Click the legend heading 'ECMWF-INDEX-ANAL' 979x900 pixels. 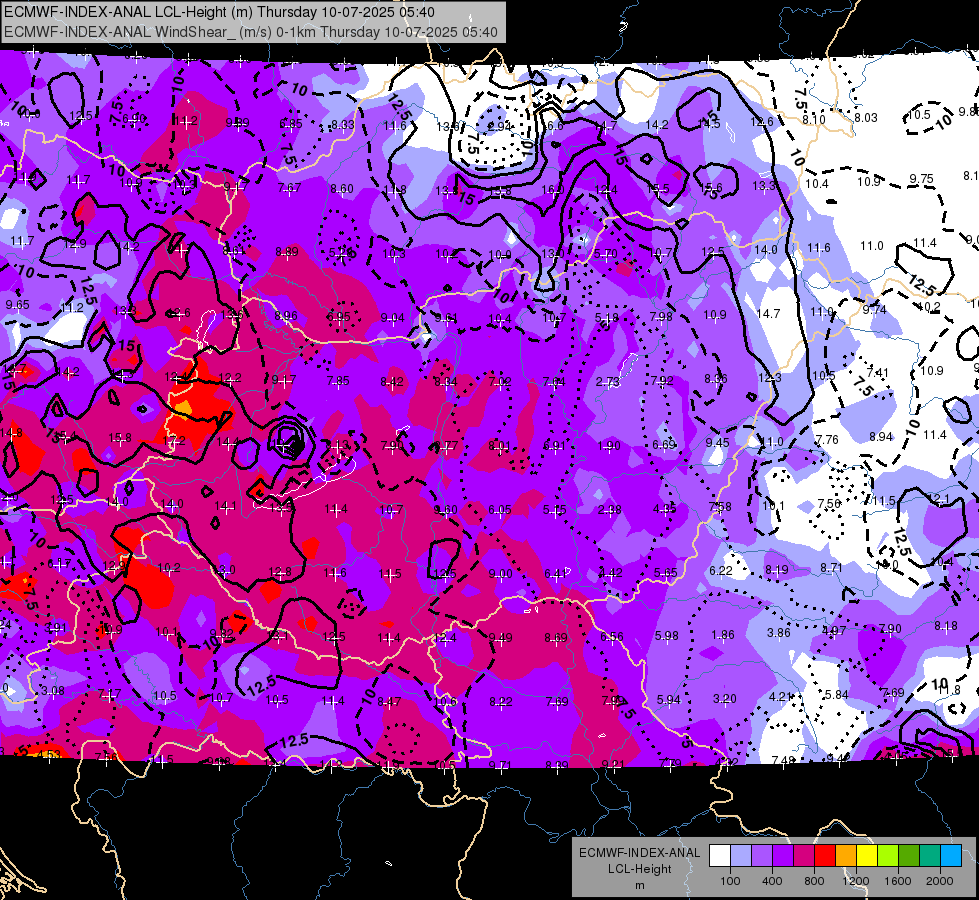[x=639, y=853]
